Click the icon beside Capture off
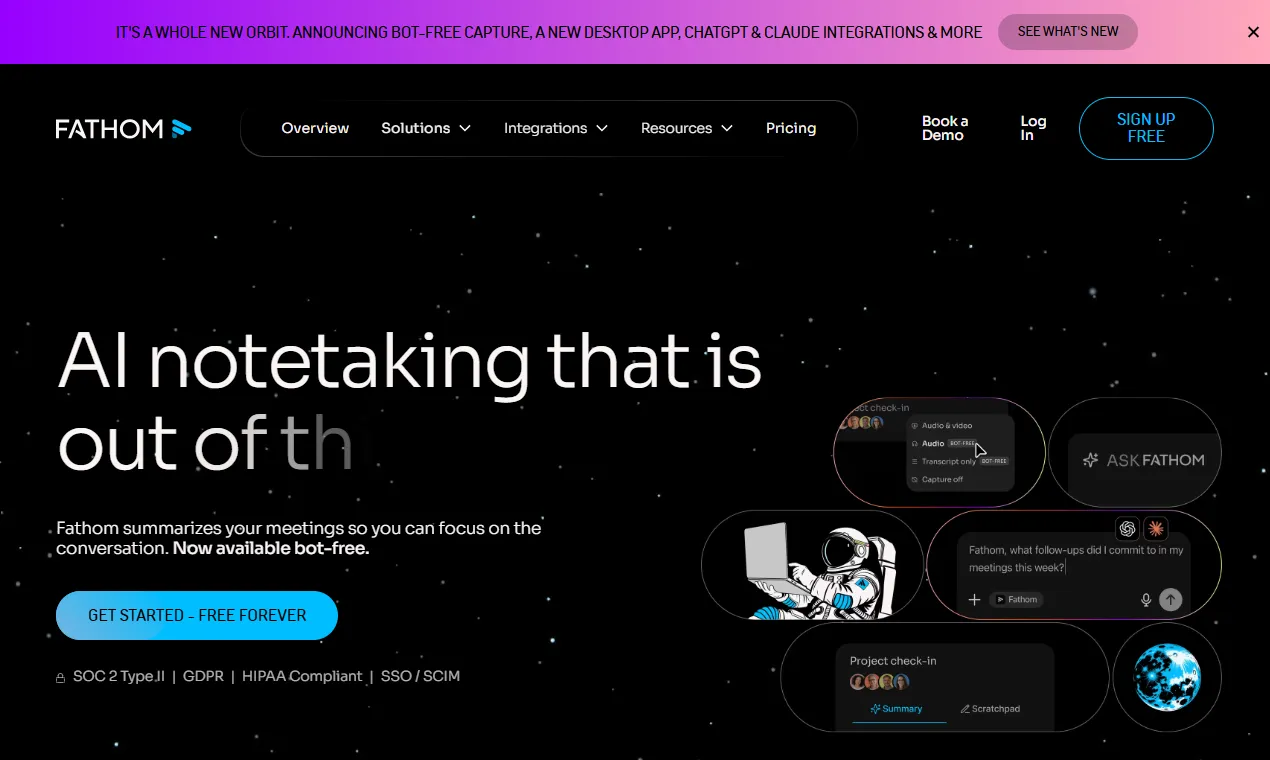The height and width of the screenshot is (760, 1270). (x=914, y=479)
